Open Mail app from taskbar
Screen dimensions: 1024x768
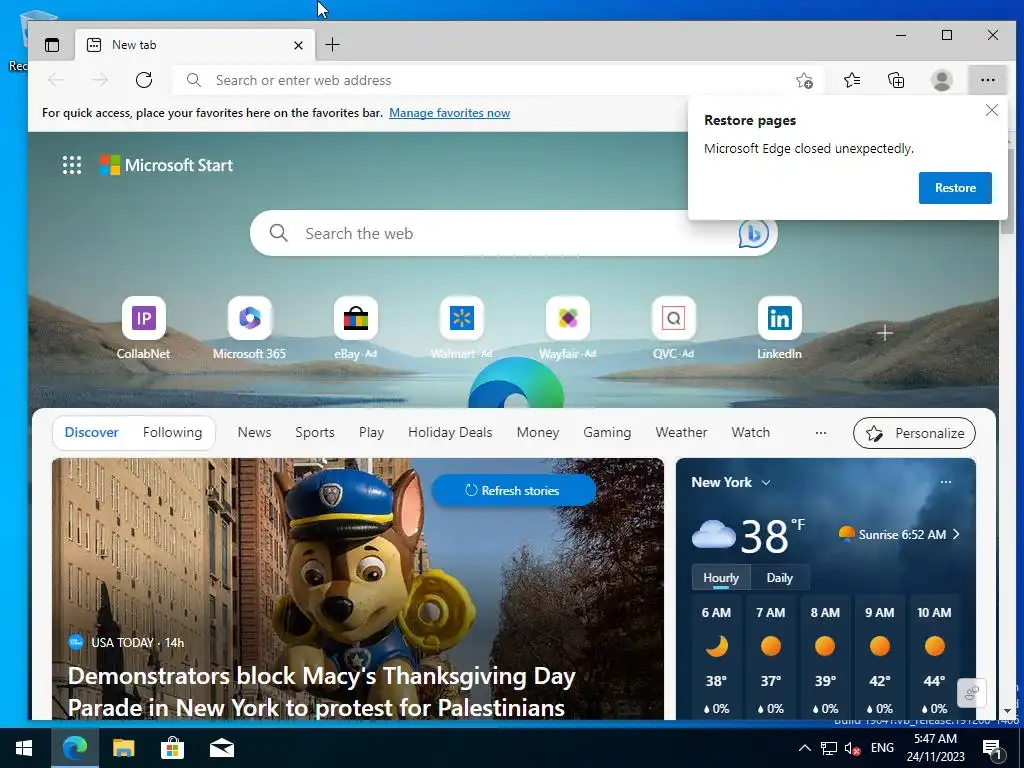tap(222, 748)
